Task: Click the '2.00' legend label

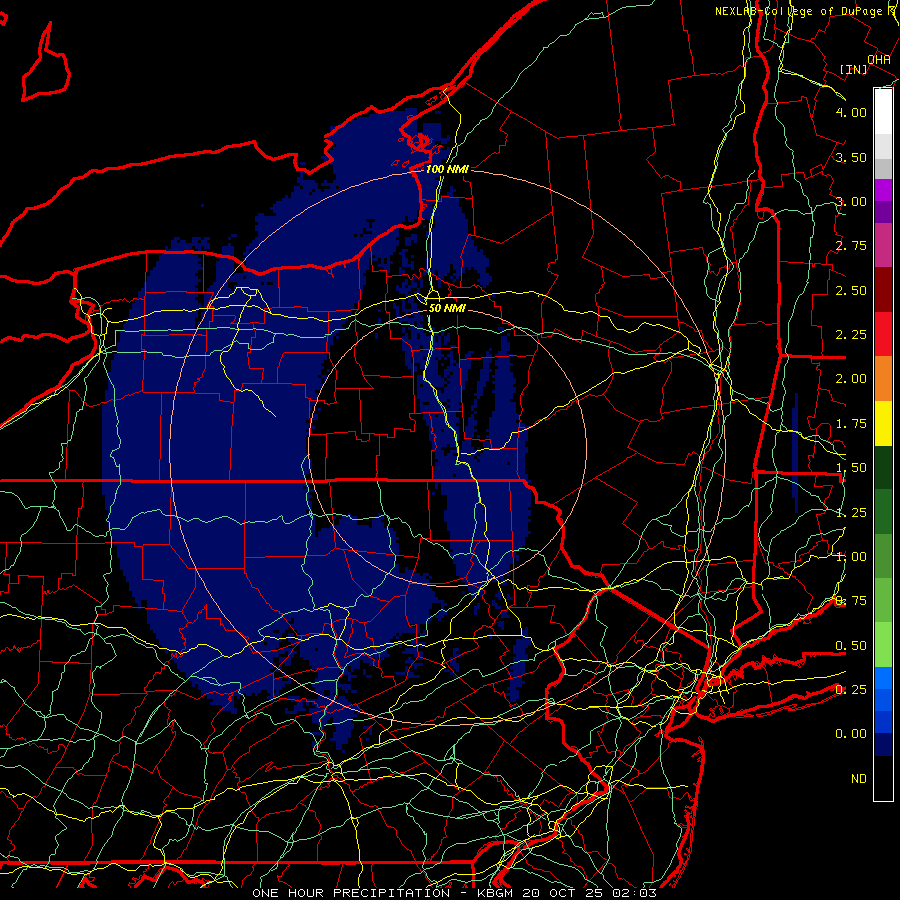Action: pos(851,379)
